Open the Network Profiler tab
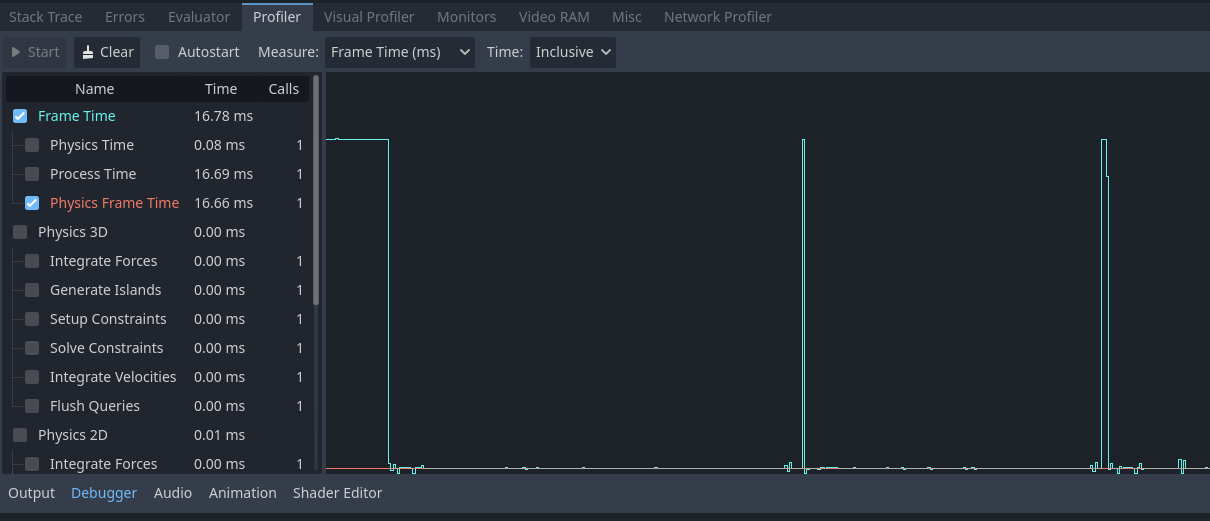The image size is (1210, 521). [717, 17]
